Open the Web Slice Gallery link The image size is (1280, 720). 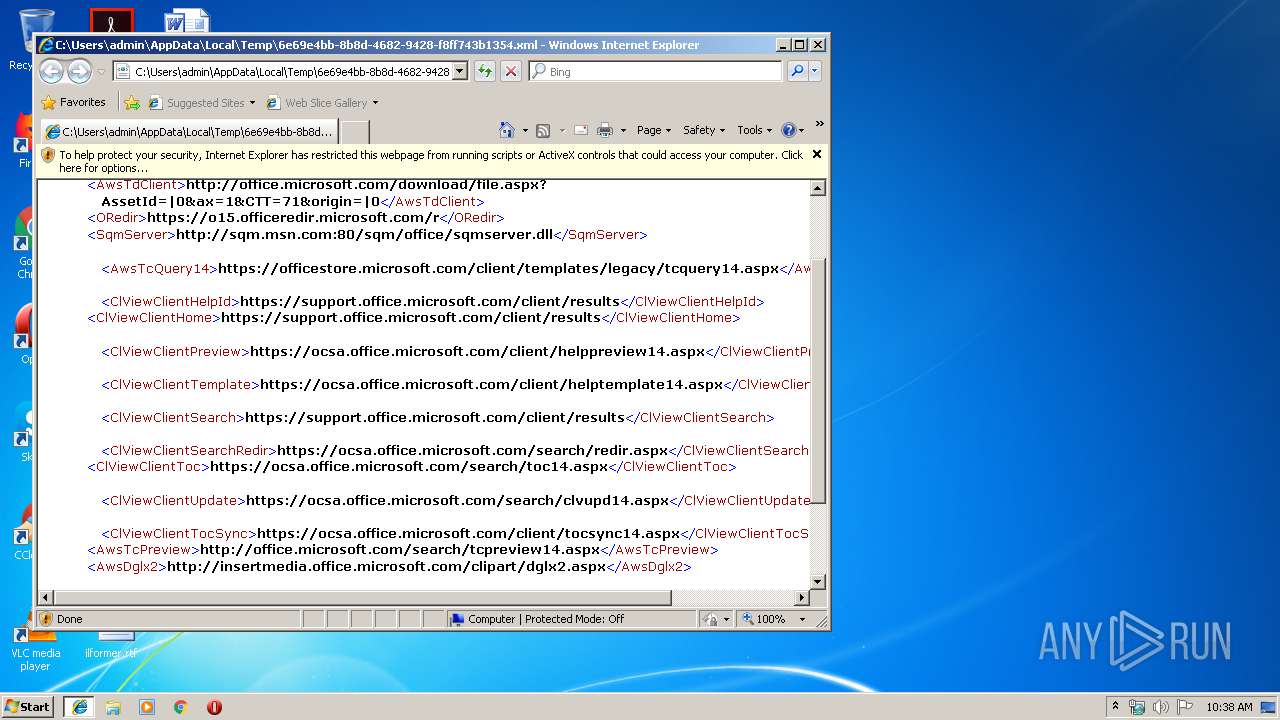(x=317, y=103)
